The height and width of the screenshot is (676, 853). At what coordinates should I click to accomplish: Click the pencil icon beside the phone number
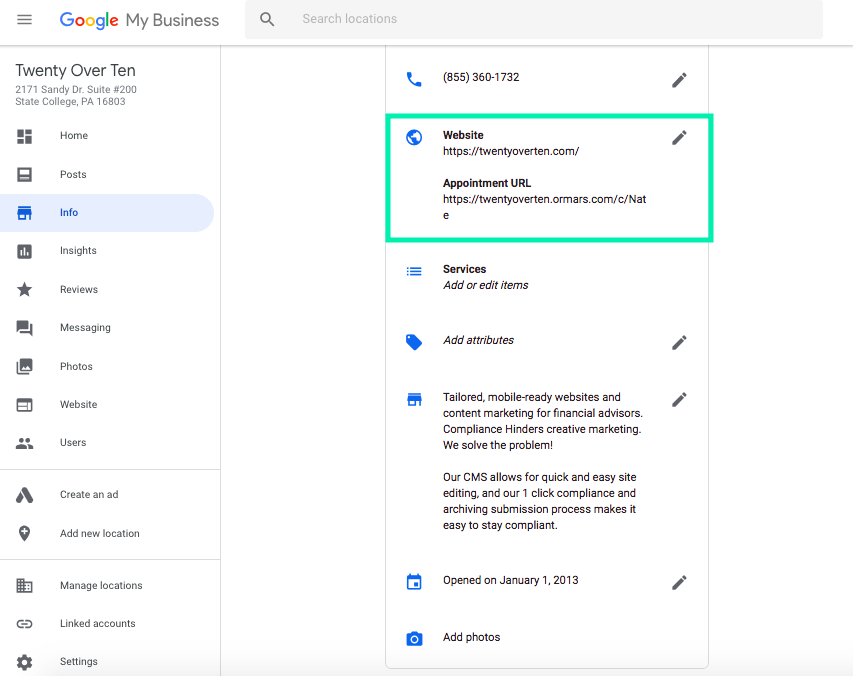[679, 80]
